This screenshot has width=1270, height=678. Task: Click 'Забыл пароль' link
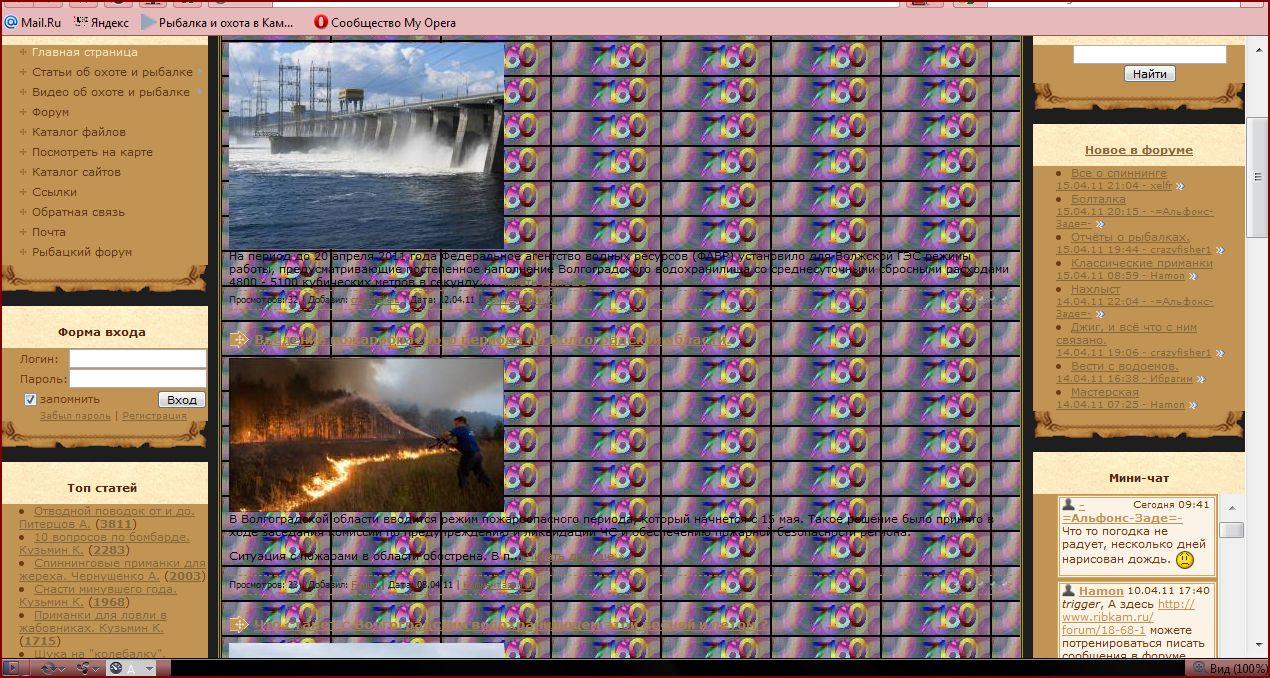click(75, 416)
